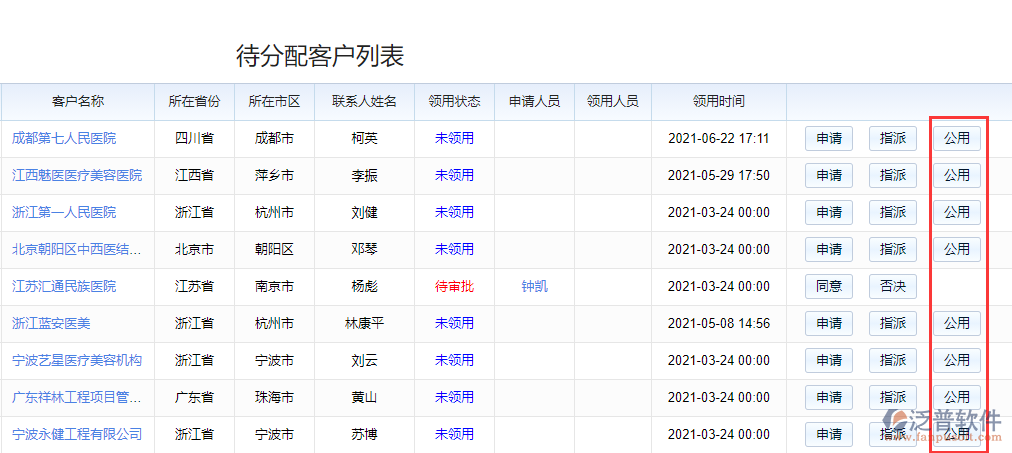The height and width of the screenshot is (453, 1012).
Task: Click 公用 button for 成都第七人民医院
Action: pos(956,138)
